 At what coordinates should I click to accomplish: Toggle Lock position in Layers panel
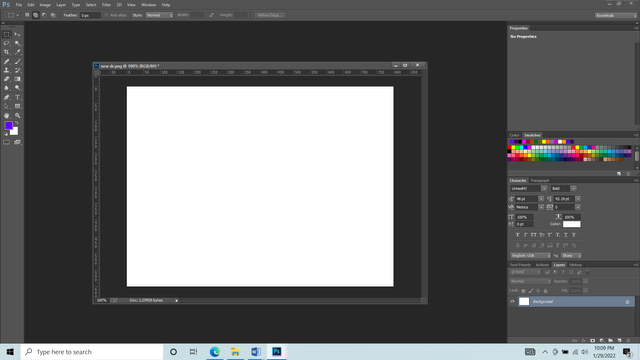click(x=538, y=291)
